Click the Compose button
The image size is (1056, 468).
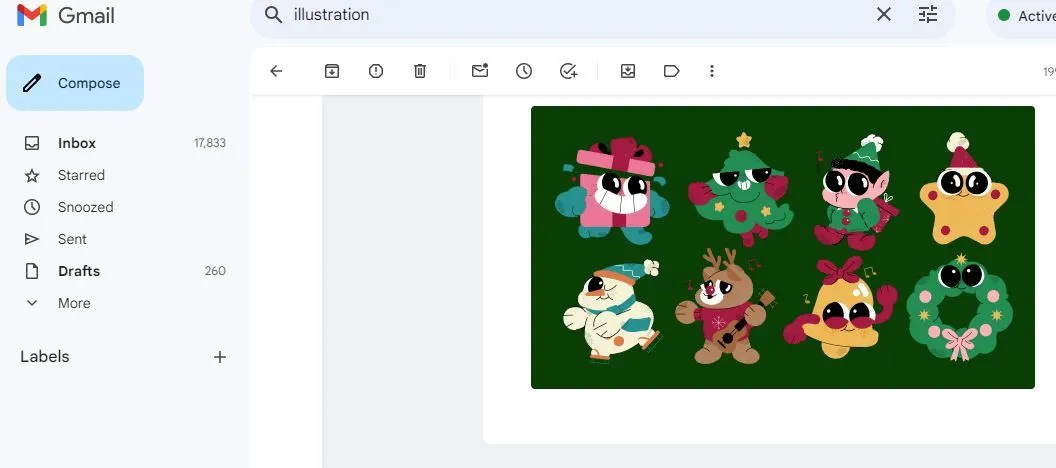[x=75, y=83]
